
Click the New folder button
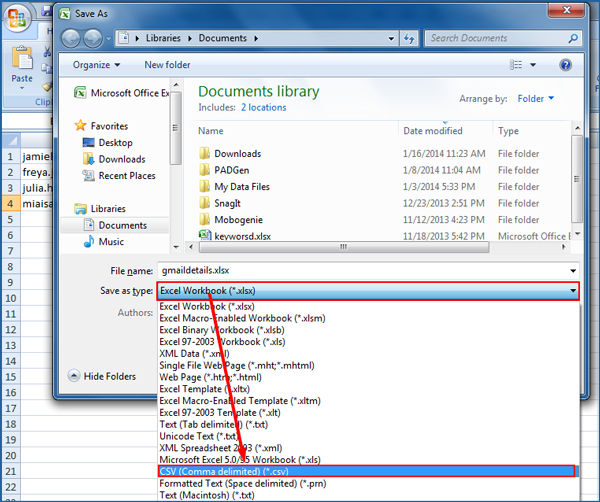[167, 65]
